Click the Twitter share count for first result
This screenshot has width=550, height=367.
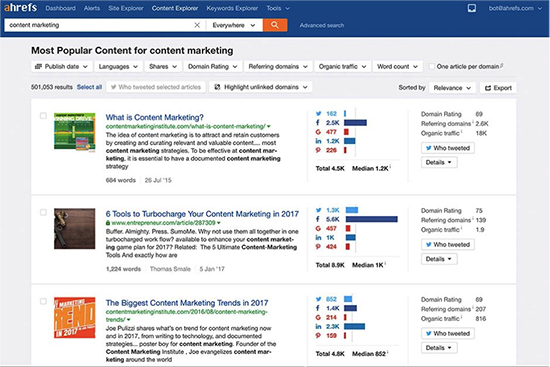point(331,114)
